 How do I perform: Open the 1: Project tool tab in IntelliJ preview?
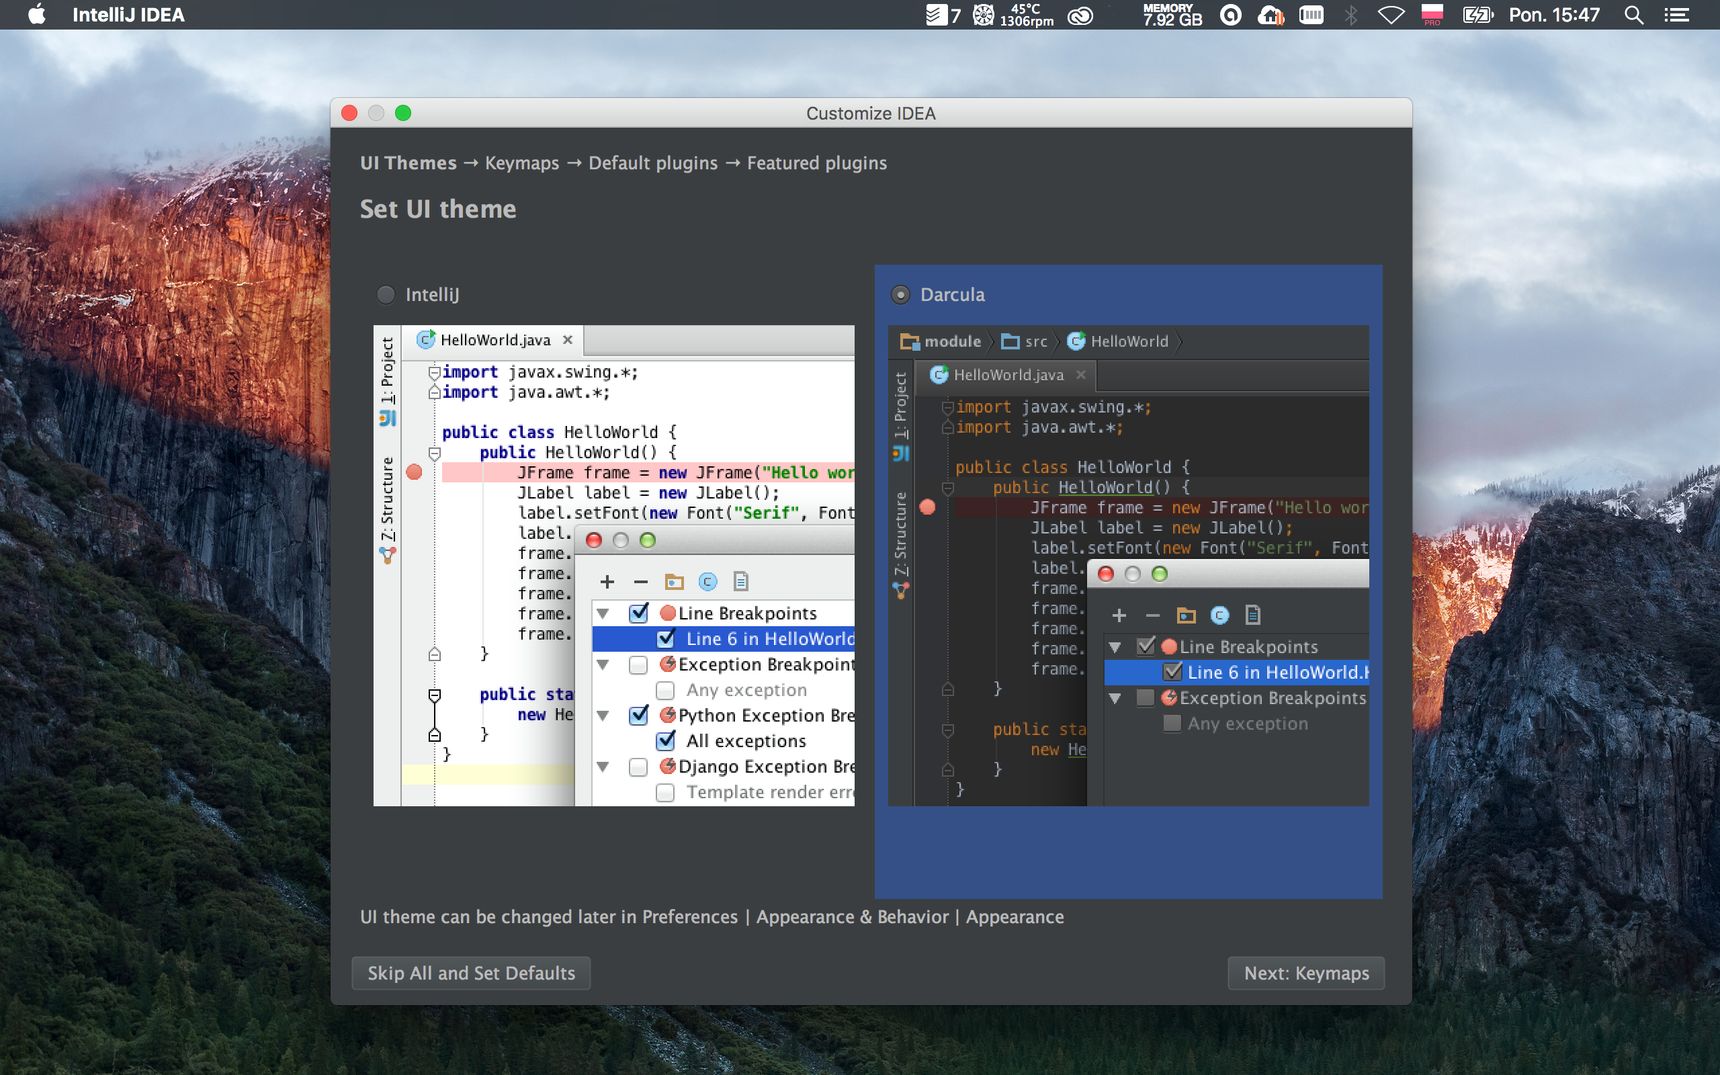coord(388,381)
